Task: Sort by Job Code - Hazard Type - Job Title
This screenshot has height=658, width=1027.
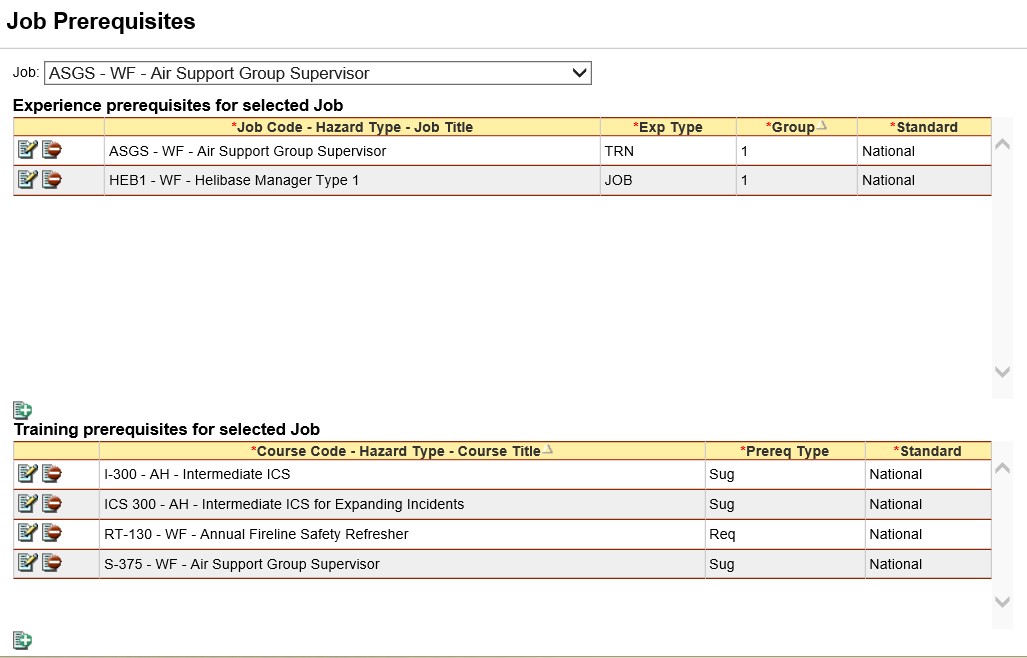Action: [352, 127]
